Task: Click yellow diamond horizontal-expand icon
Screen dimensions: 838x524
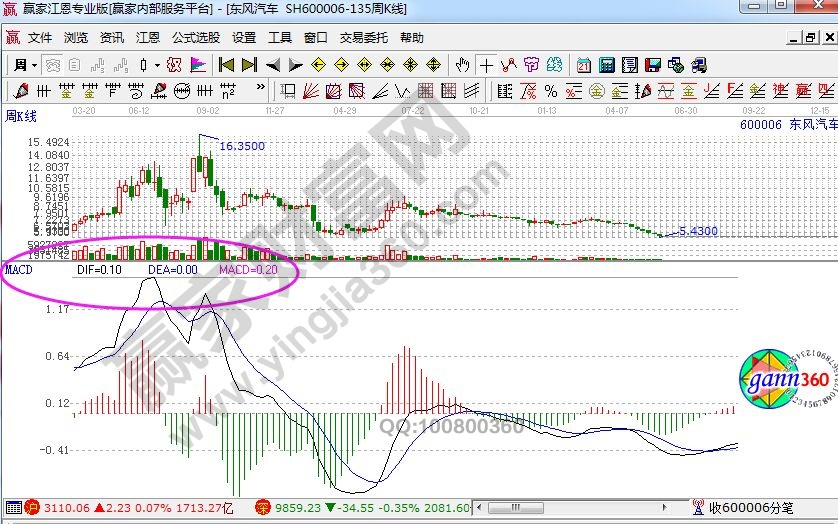Action: 364,65
